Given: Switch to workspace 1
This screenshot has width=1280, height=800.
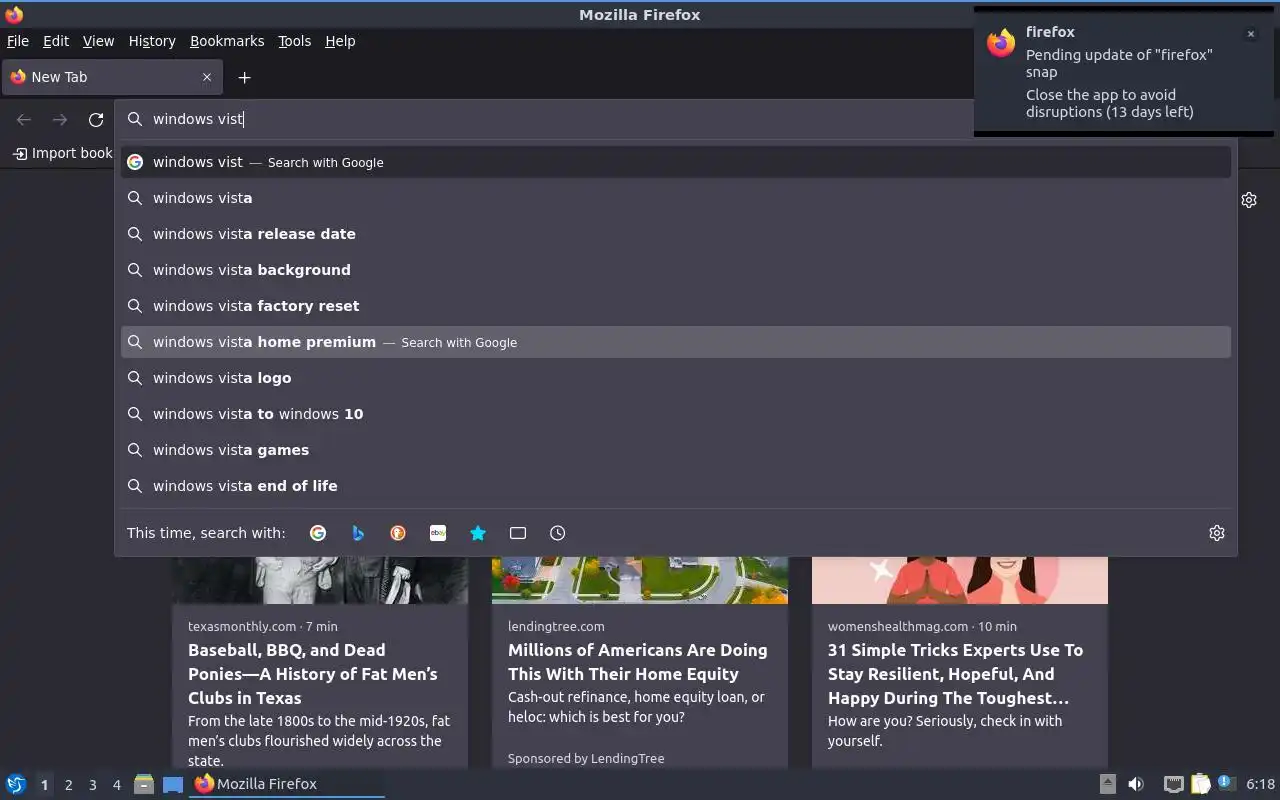Looking at the screenshot, I should coord(44,785).
